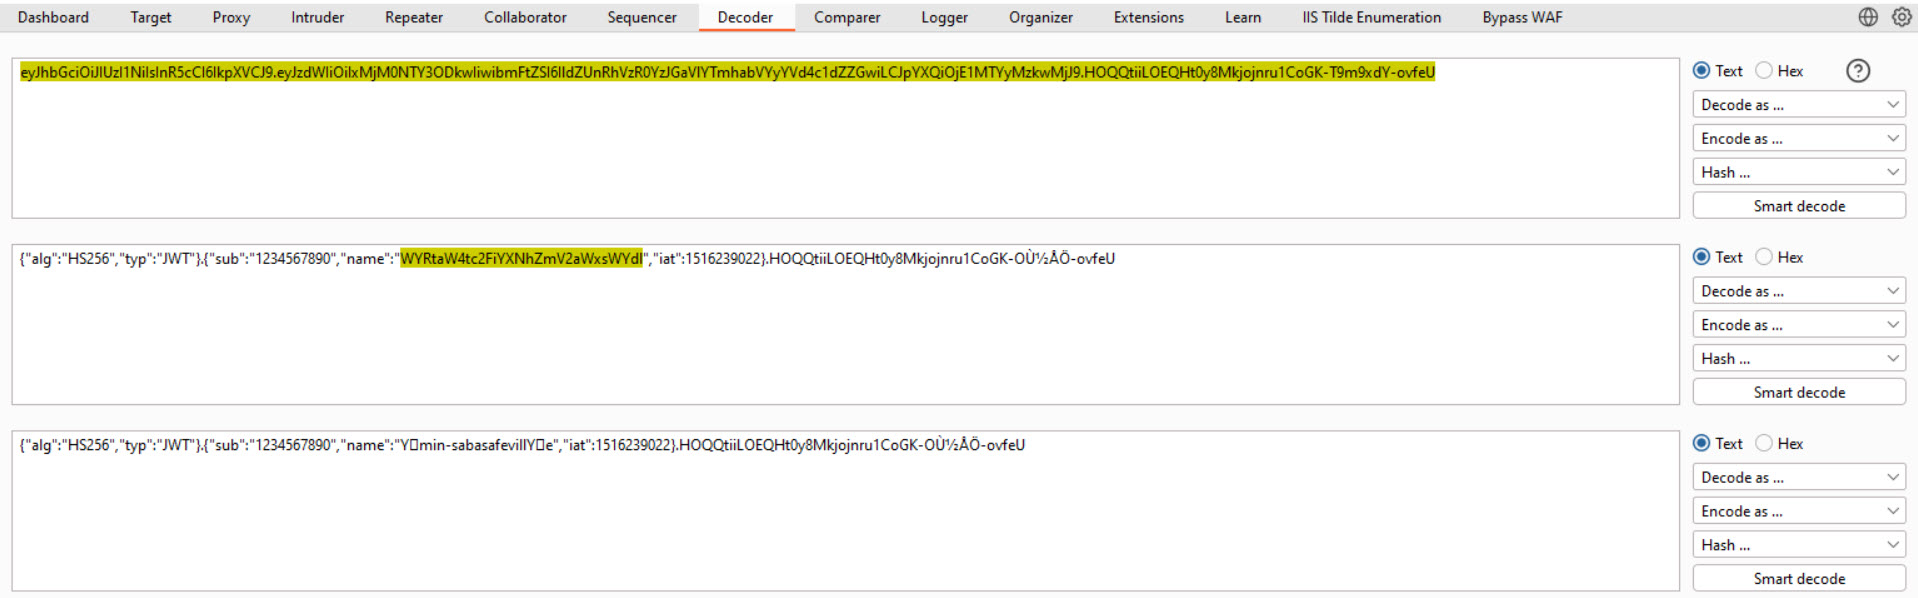This screenshot has height=598, width=1918.
Task: Switch to the Repeater tab
Action: tap(414, 17)
